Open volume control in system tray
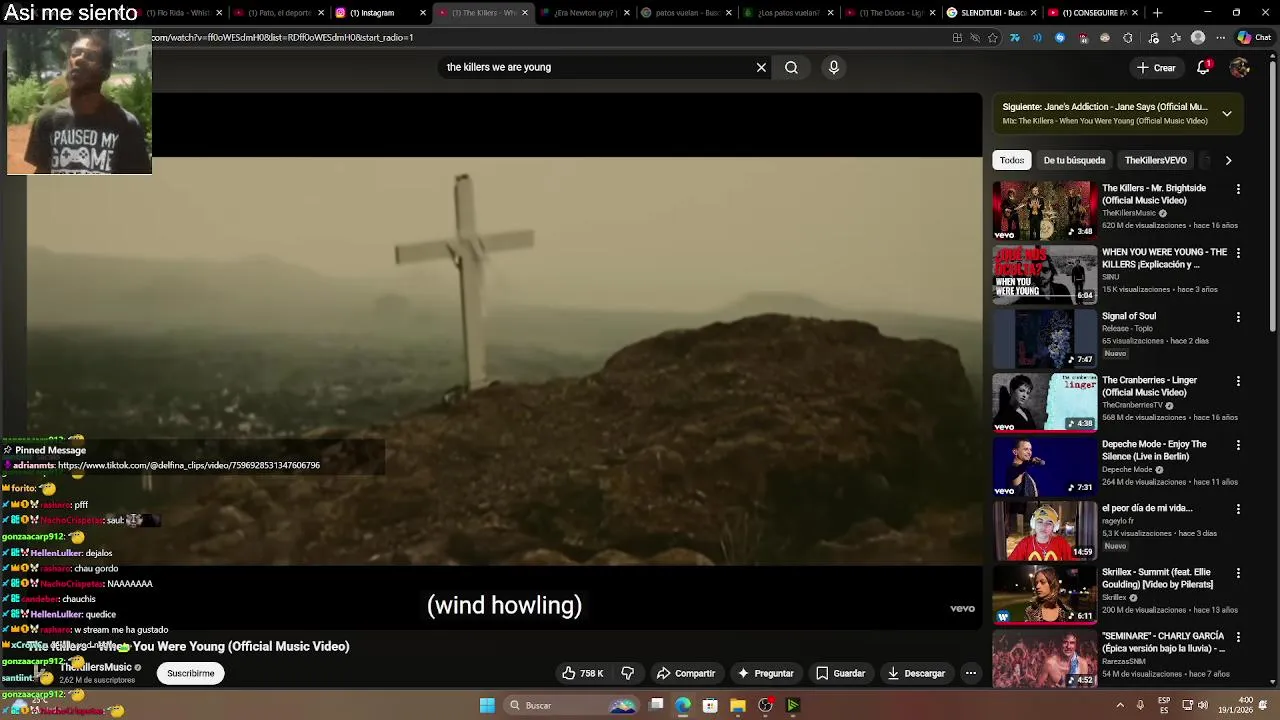Image resolution: width=1280 pixels, height=720 pixels. point(1203,705)
